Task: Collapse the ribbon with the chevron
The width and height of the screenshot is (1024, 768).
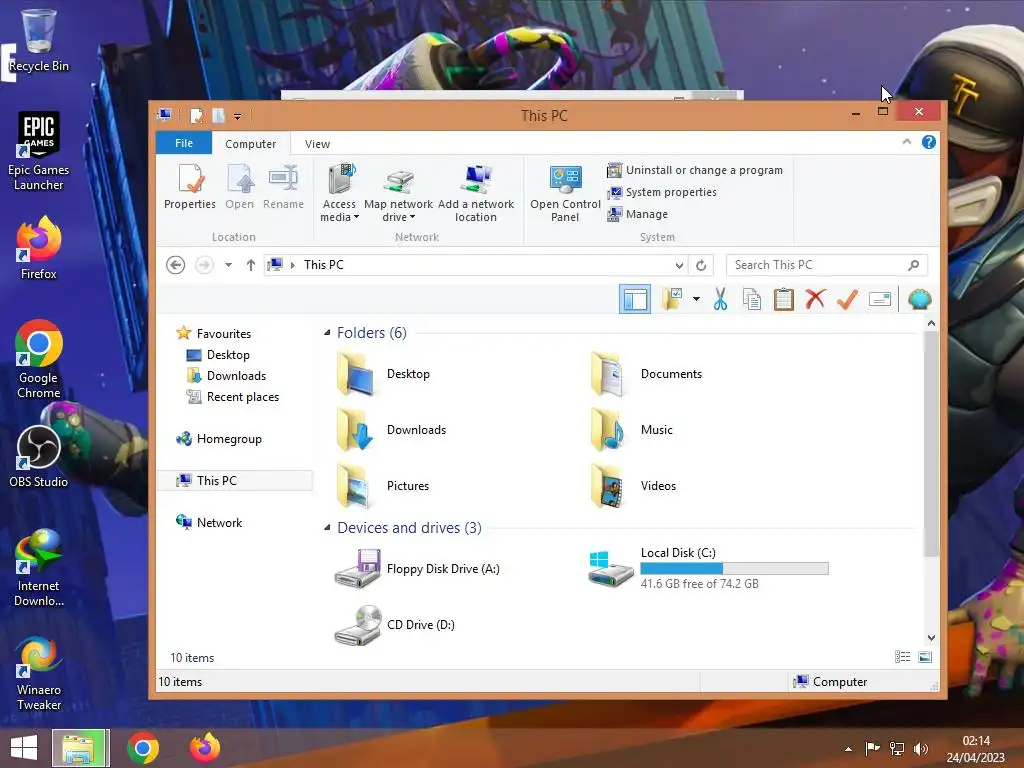Action: pyautogui.click(x=906, y=142)
